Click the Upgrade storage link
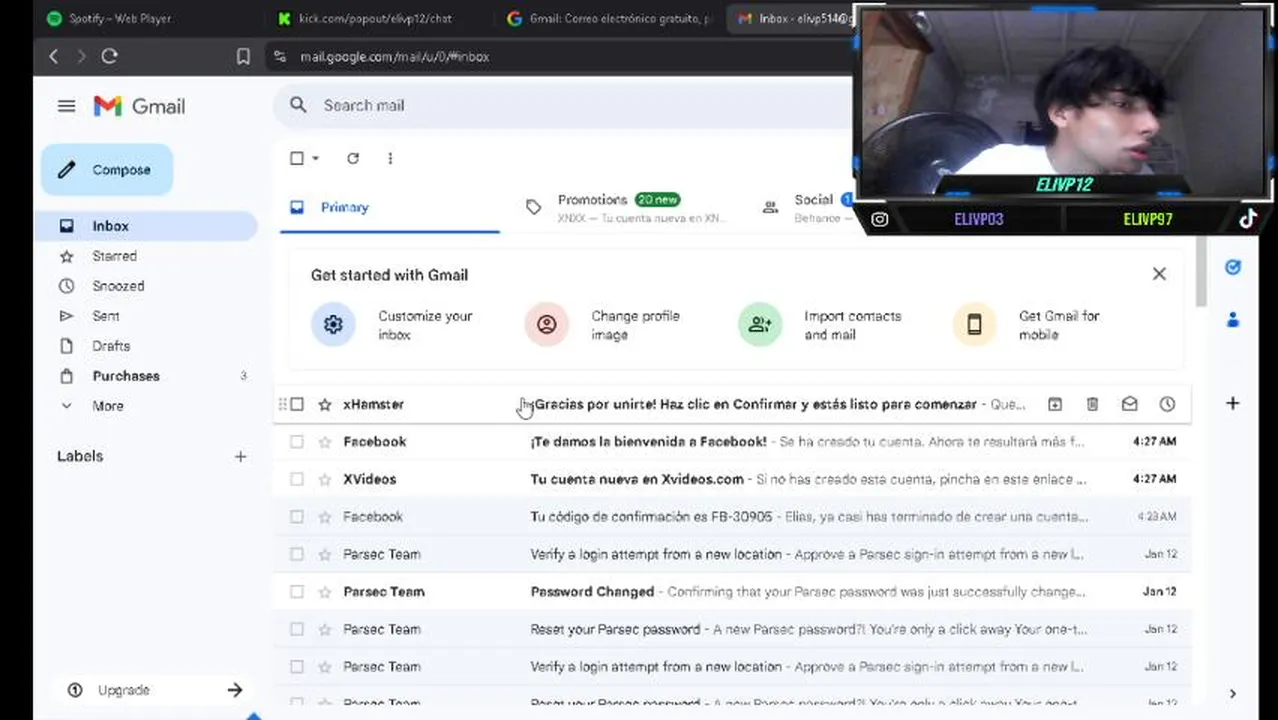The width and height of the screenshot is (1278, 720). coord(124,690)
